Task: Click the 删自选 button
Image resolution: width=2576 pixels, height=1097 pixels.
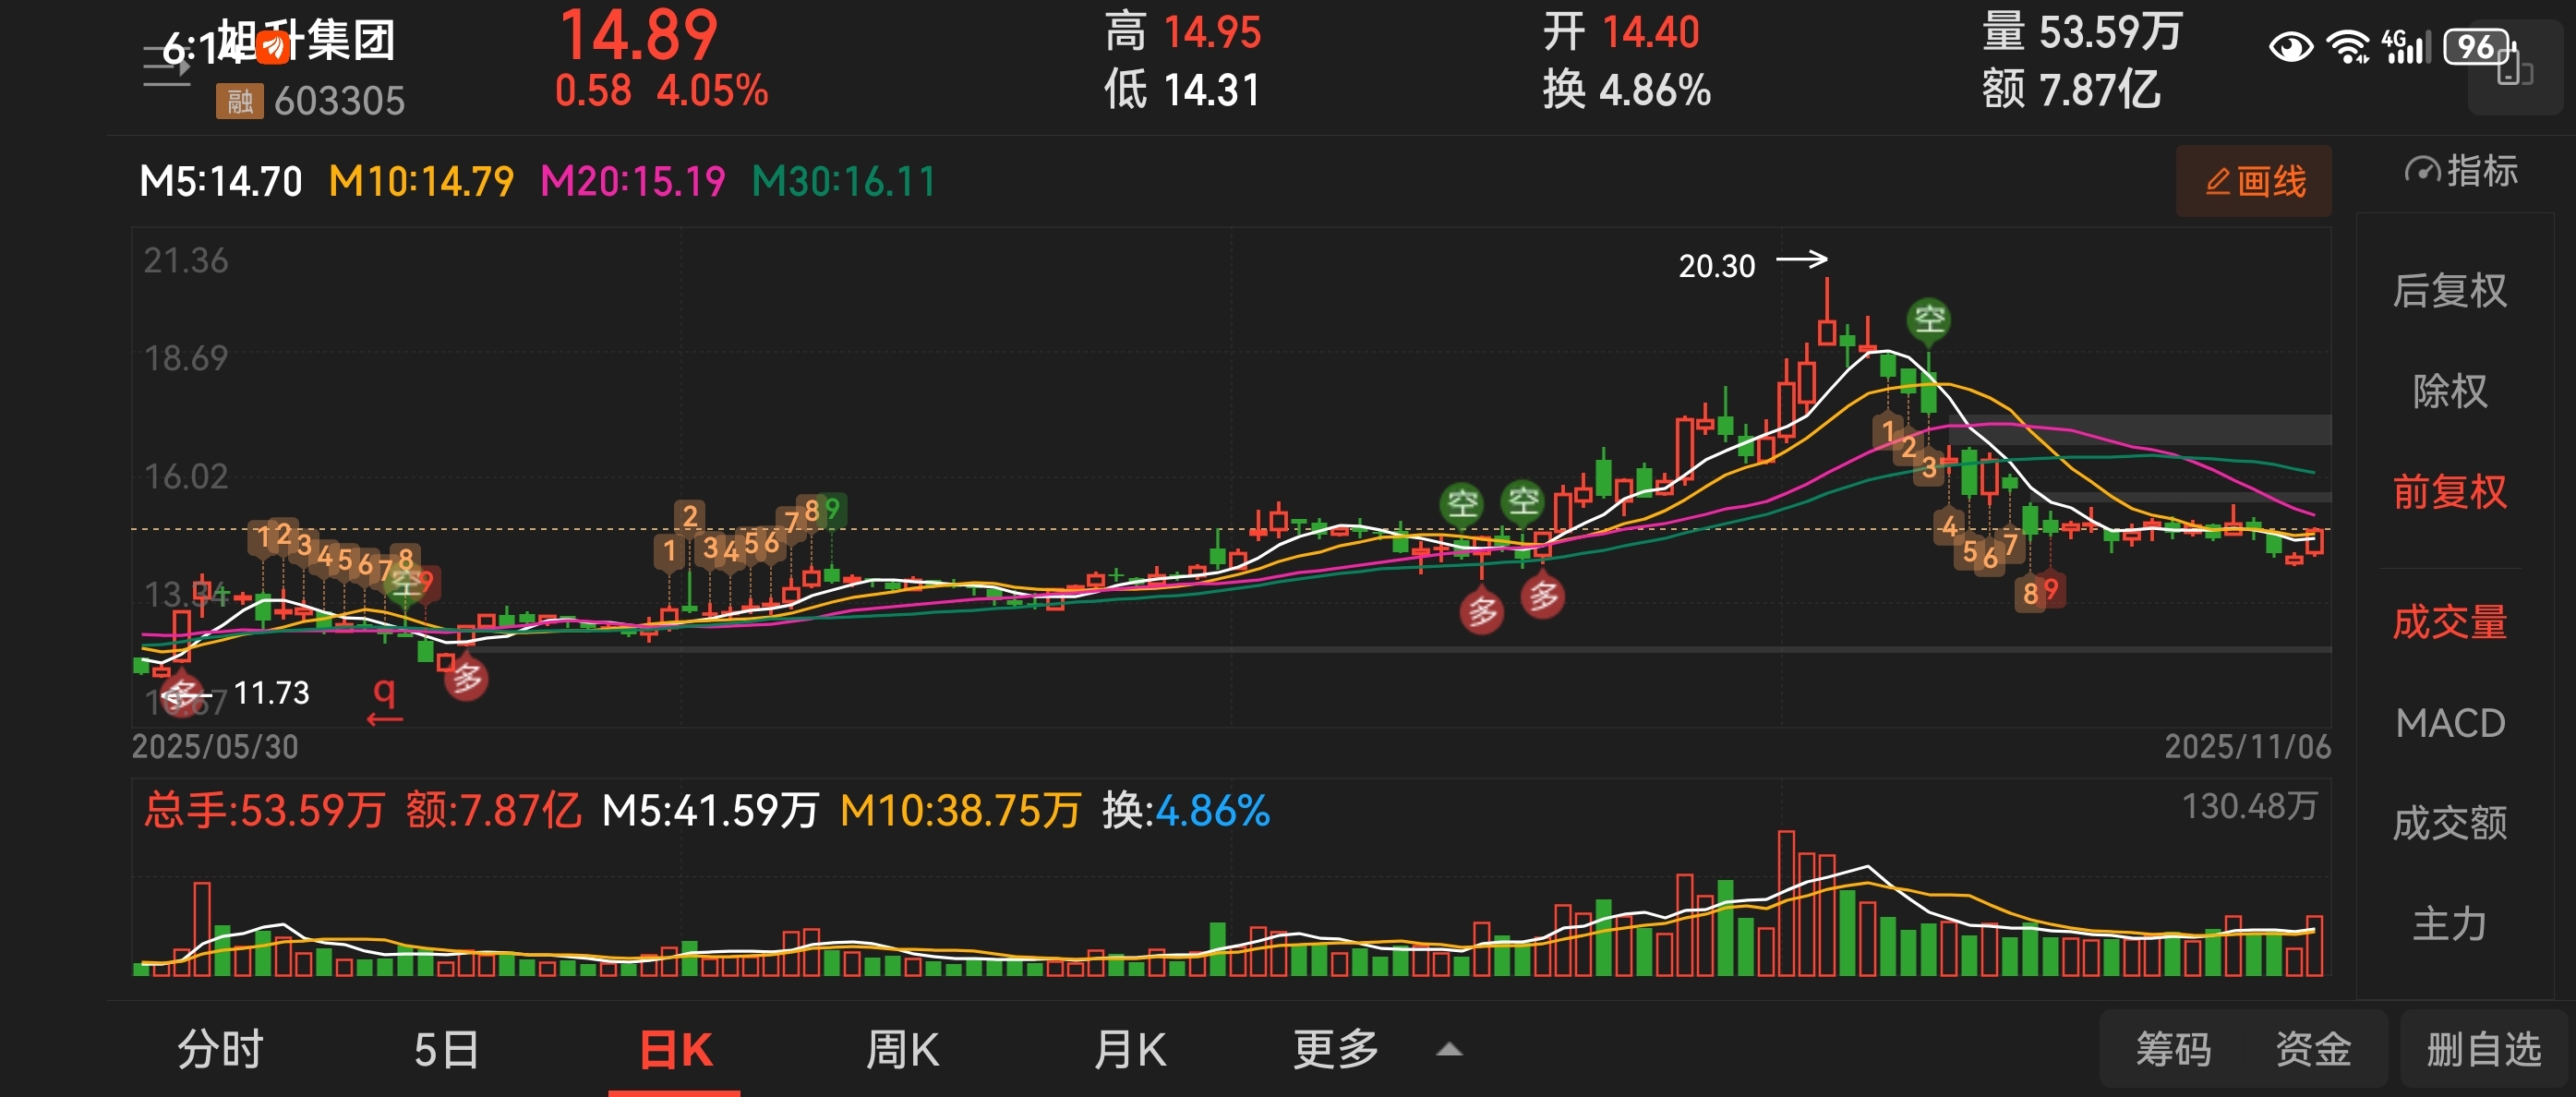Action: click(2484, 1050)
